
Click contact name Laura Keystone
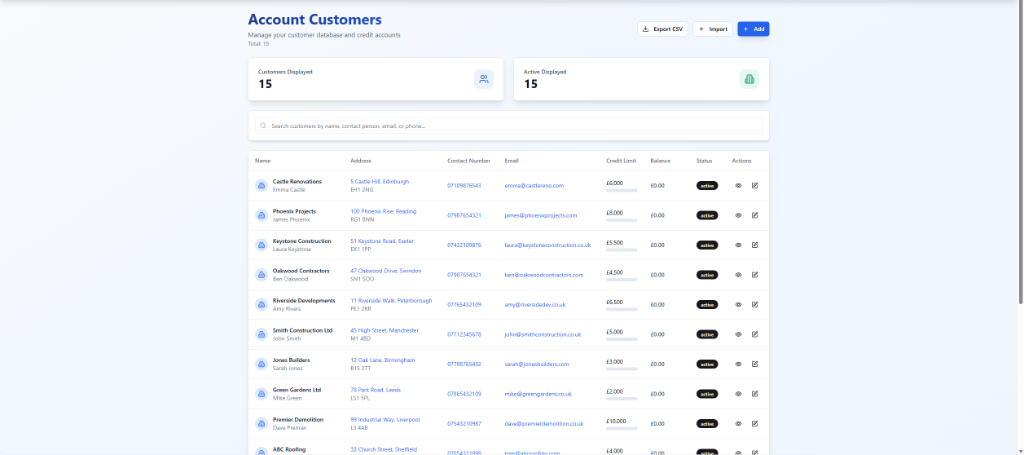coord(292,249)
